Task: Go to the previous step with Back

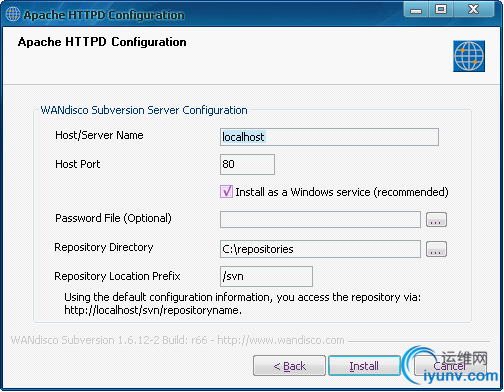Action: click(x=289, y=366)
